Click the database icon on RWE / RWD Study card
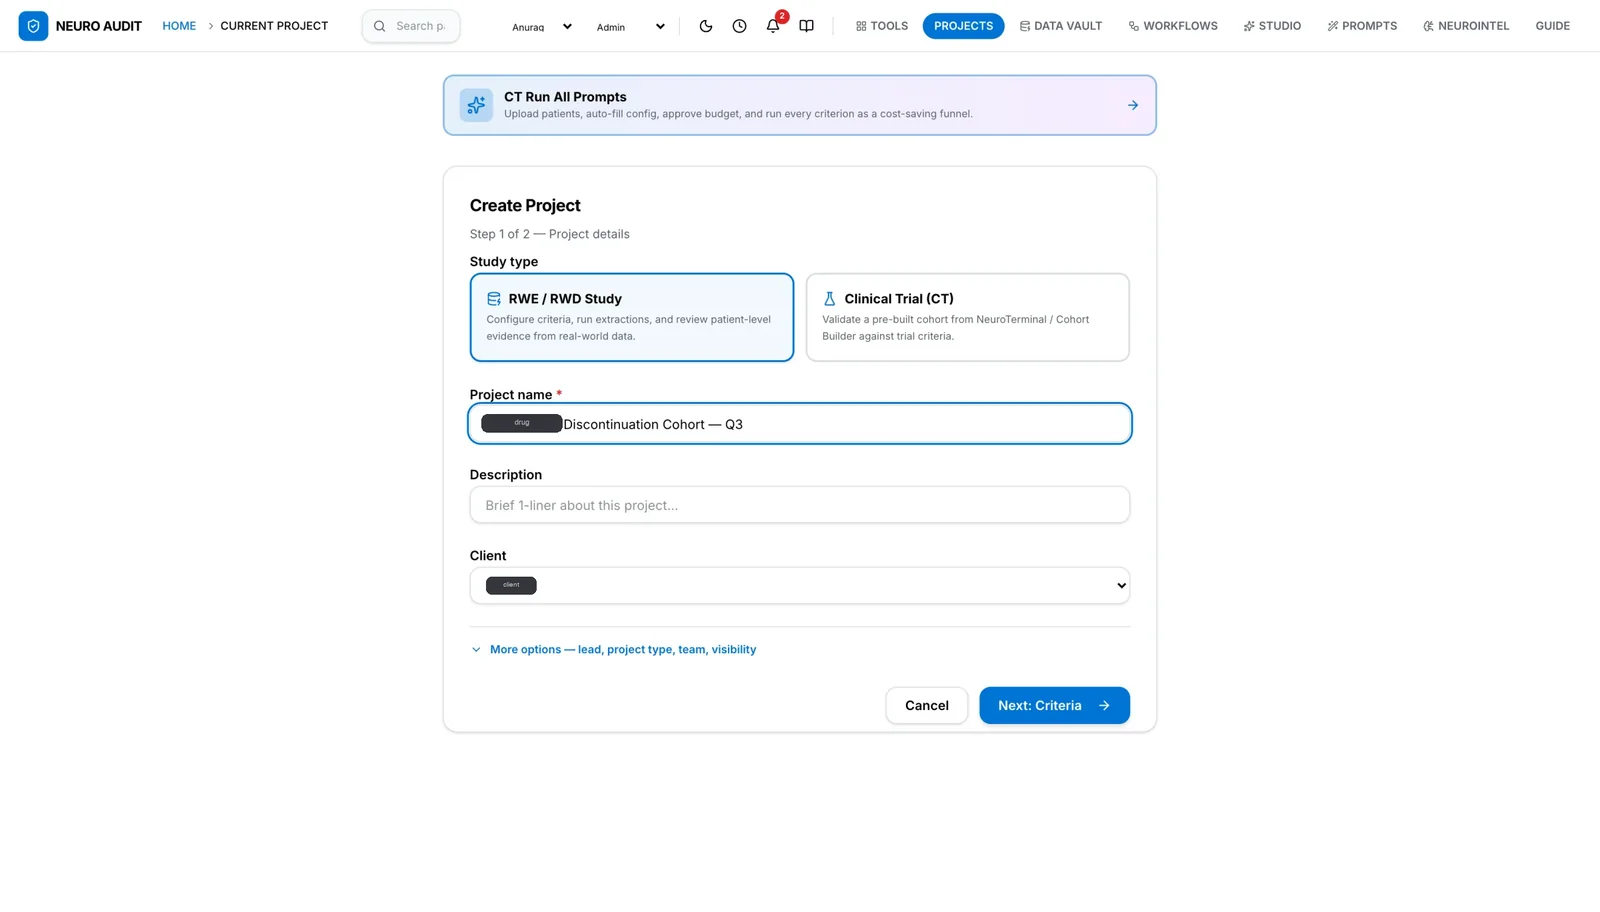This screenshot has height=912, width=1600. [494, 299]
